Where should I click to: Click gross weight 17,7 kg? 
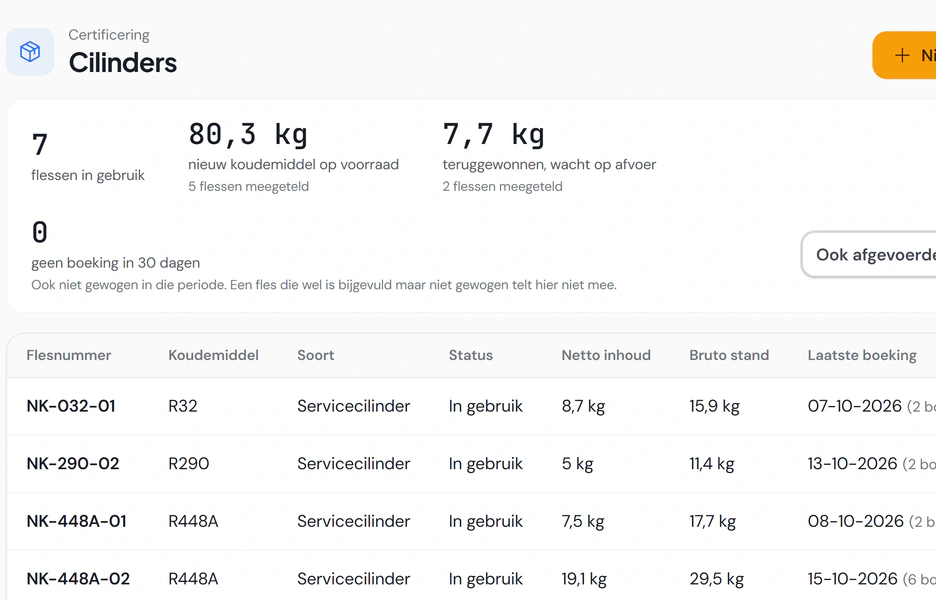tap(713, 522)
